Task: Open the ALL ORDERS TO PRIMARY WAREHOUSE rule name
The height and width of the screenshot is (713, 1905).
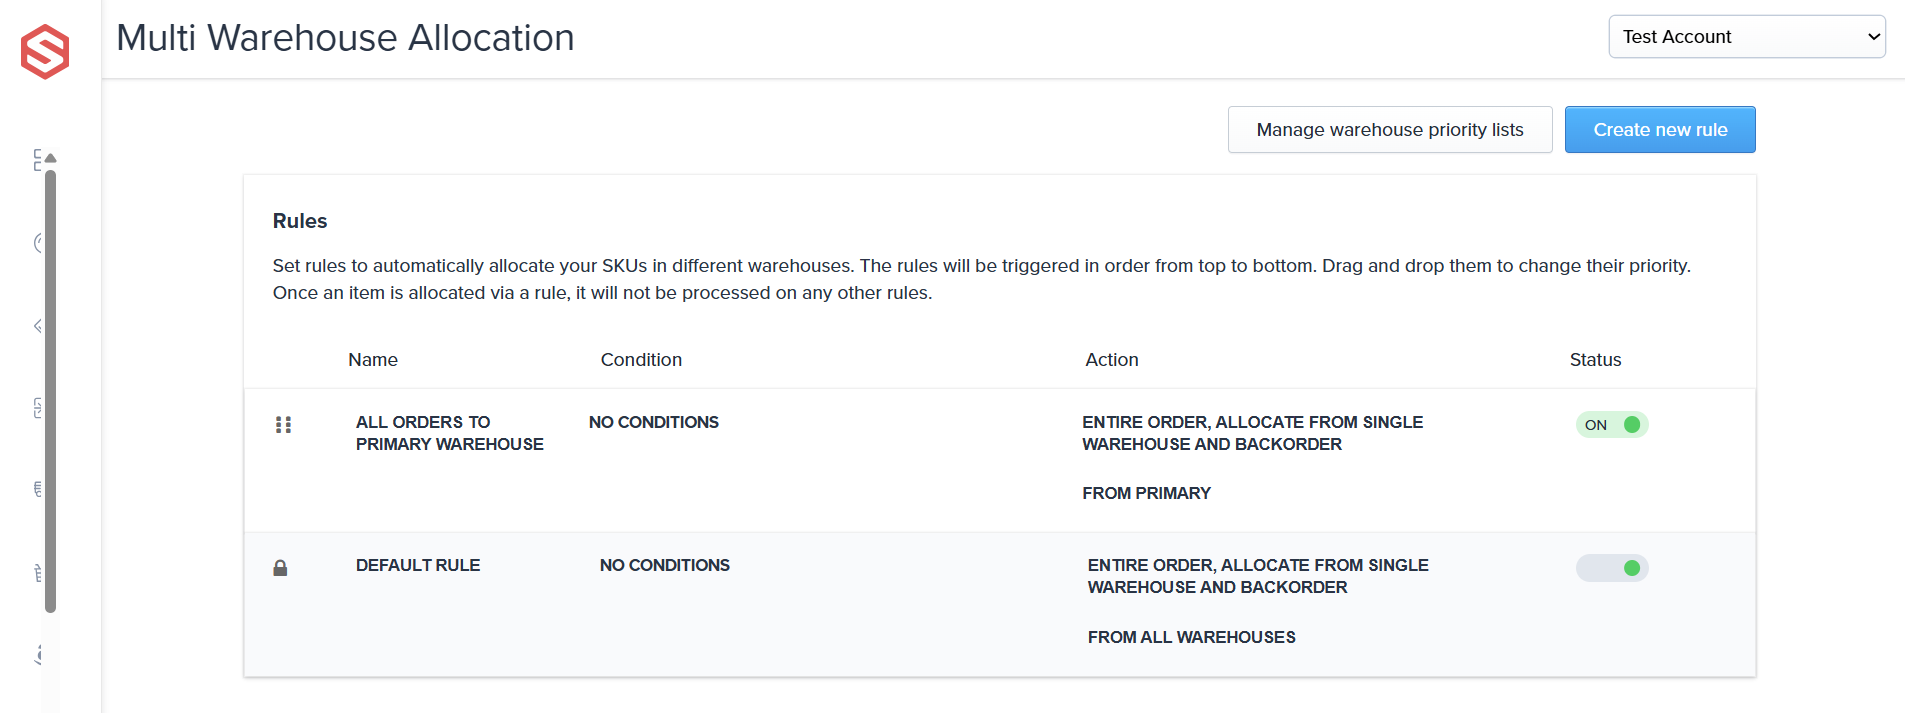Action: (449, 433)
